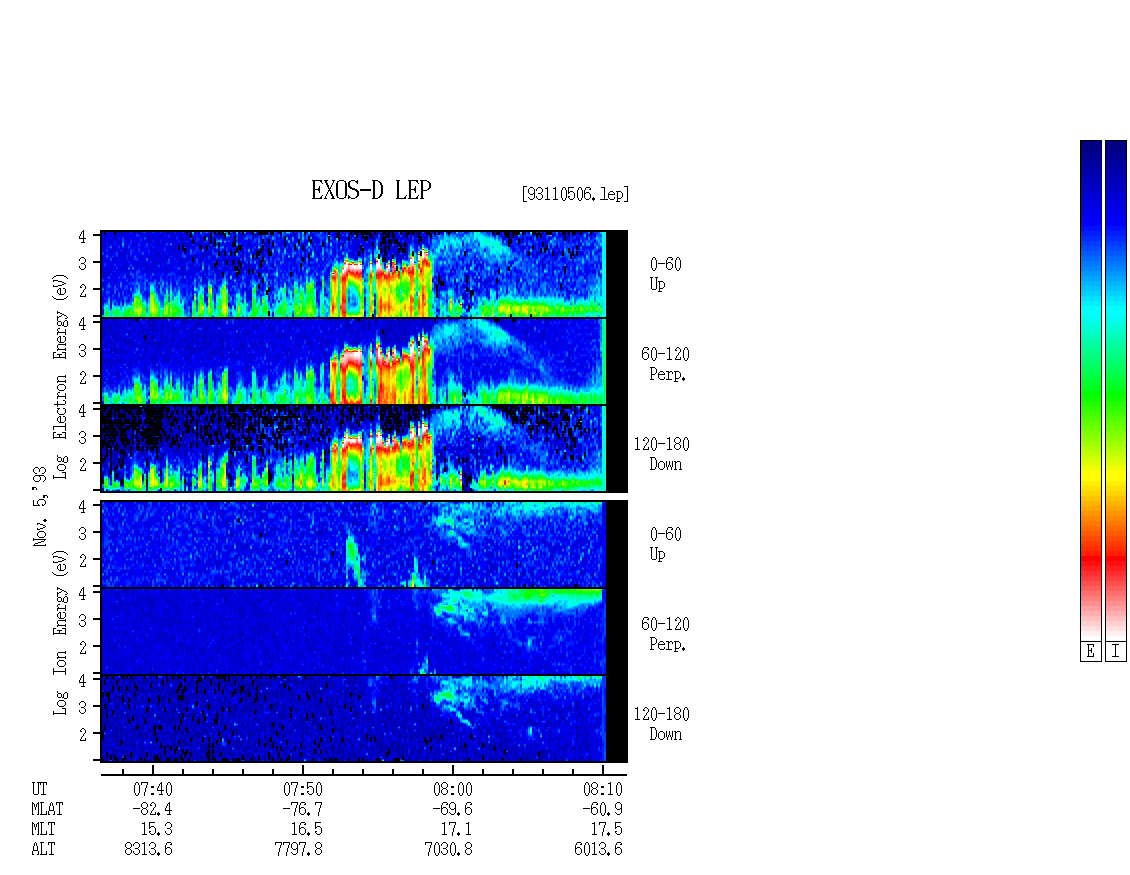Click the MLAT row label

pos(47,809)
